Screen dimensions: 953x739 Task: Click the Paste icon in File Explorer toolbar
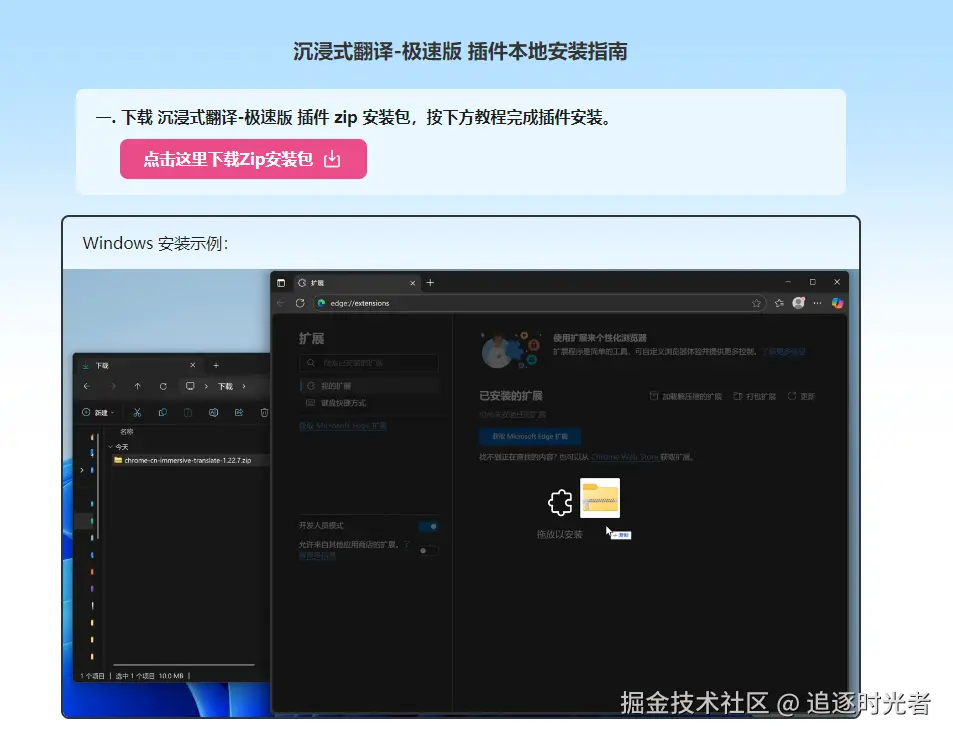(x=188, y=413)
